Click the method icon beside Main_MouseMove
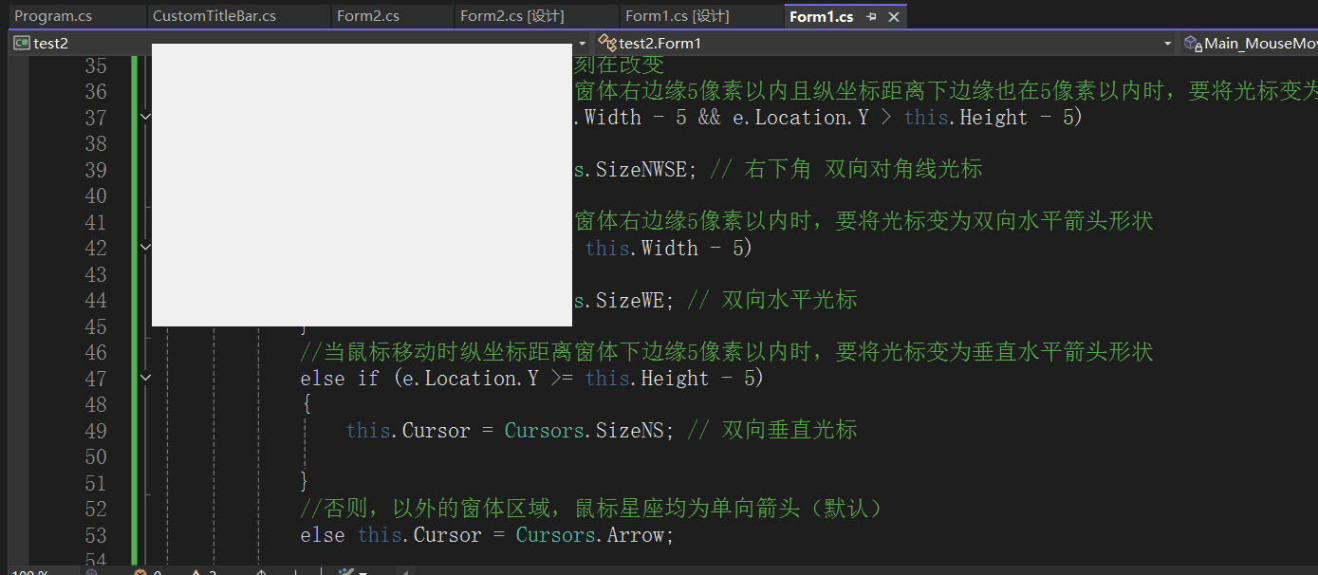The image size is (1318, 575). (x=1192, y=43)
